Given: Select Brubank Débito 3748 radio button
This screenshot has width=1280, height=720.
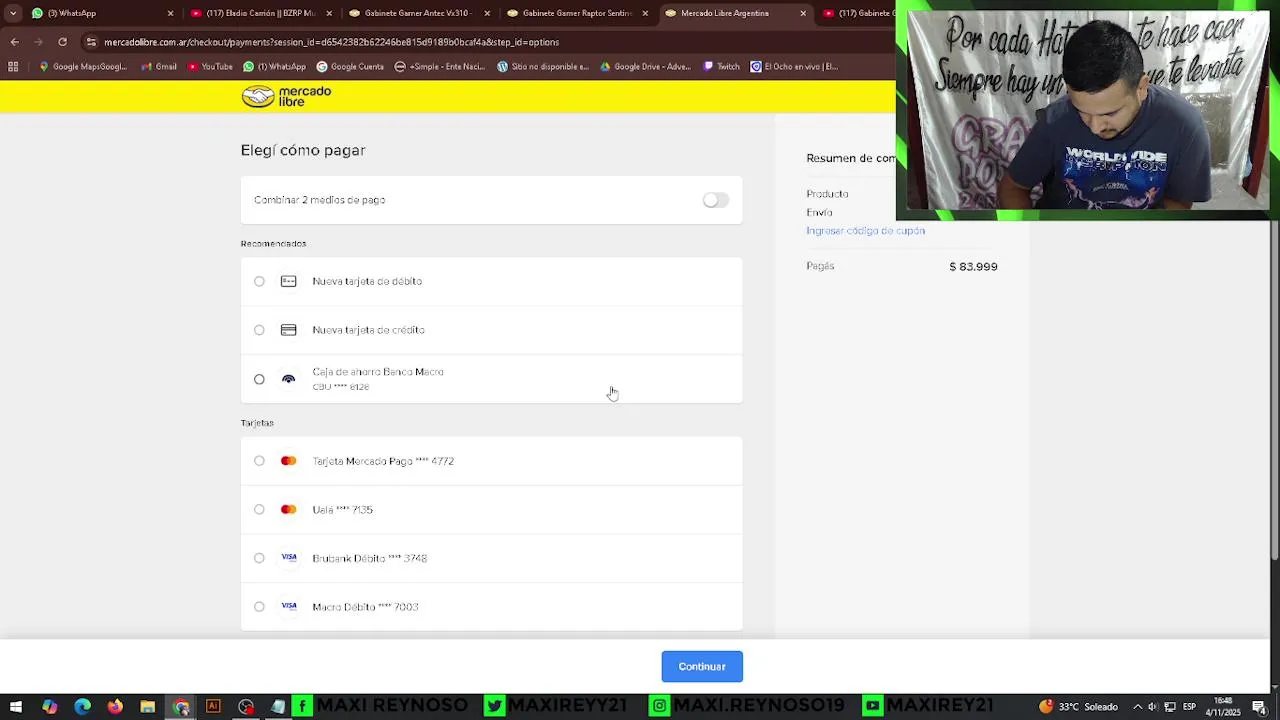Looking at the screenshot, I should pos(259,558).
